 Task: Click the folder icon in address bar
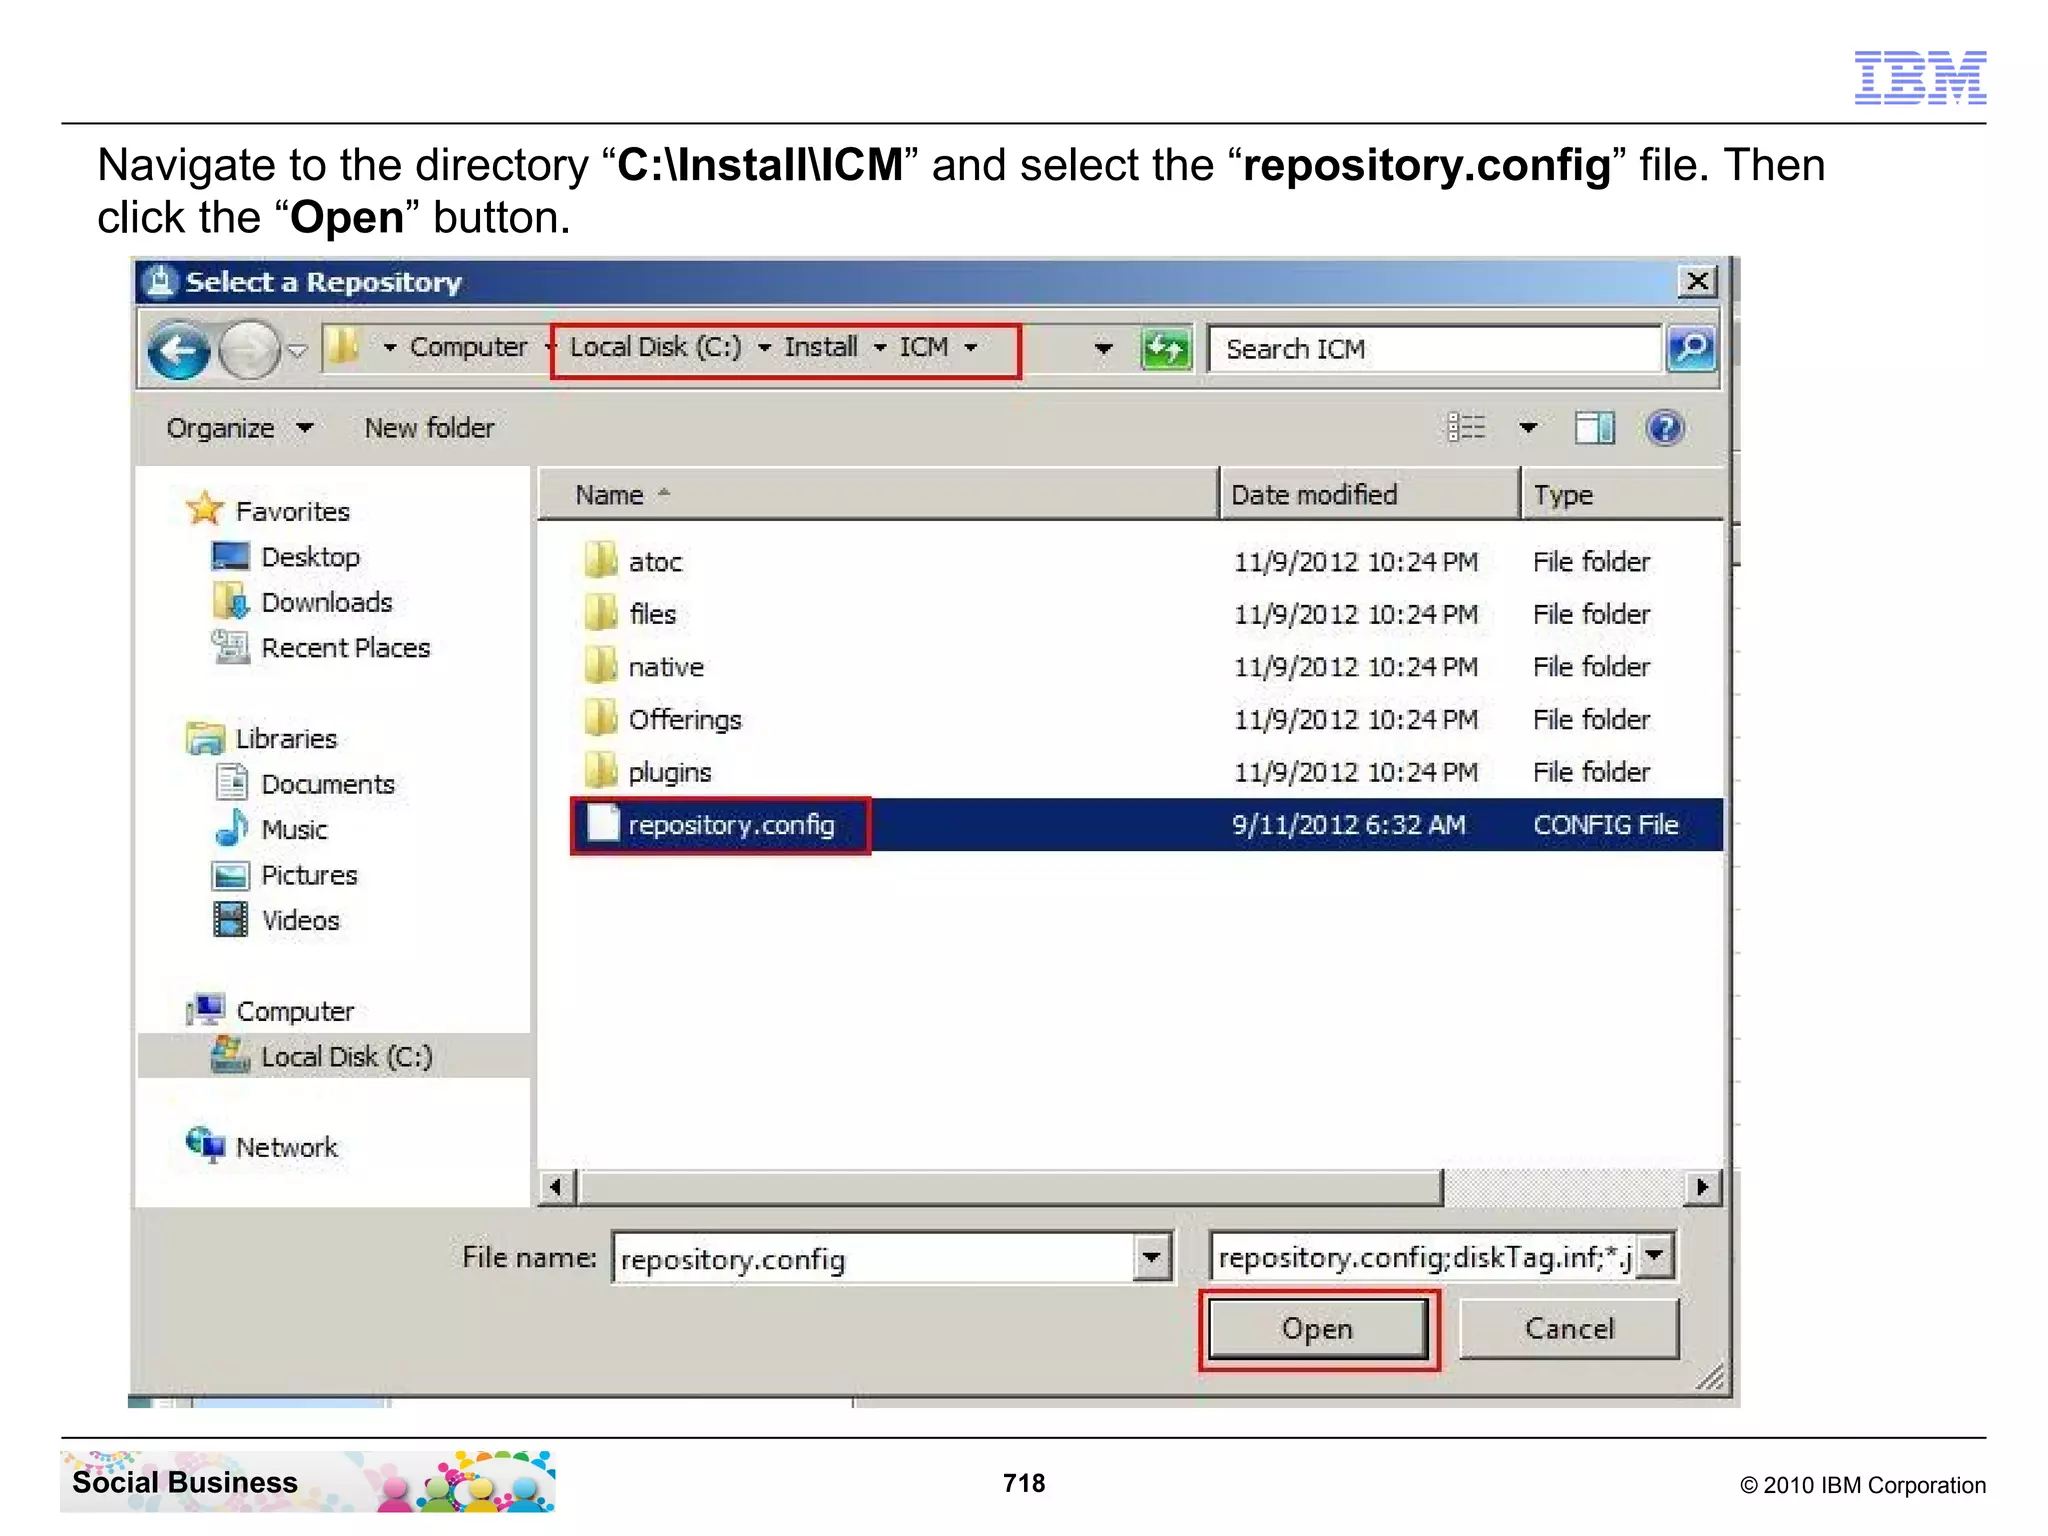tap(343, 347)
